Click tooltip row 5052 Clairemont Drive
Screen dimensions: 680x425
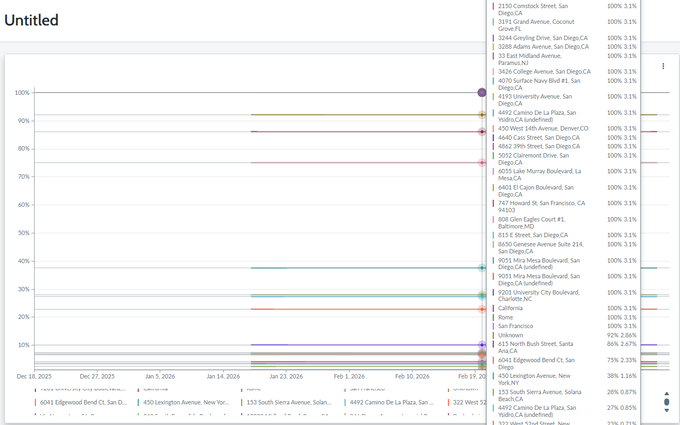565,159
